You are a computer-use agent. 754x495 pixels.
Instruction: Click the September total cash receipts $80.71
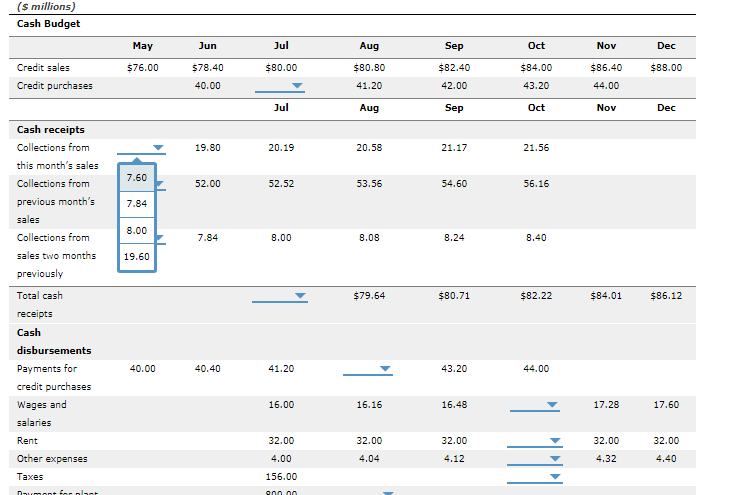point(454,296)
